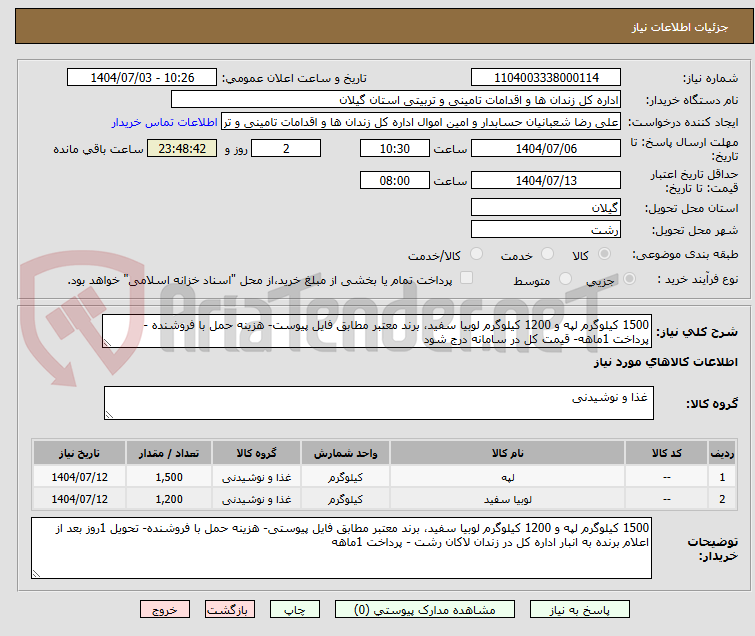Click the resize handle of گروه کالا textarea

click(x=109, y=415)
